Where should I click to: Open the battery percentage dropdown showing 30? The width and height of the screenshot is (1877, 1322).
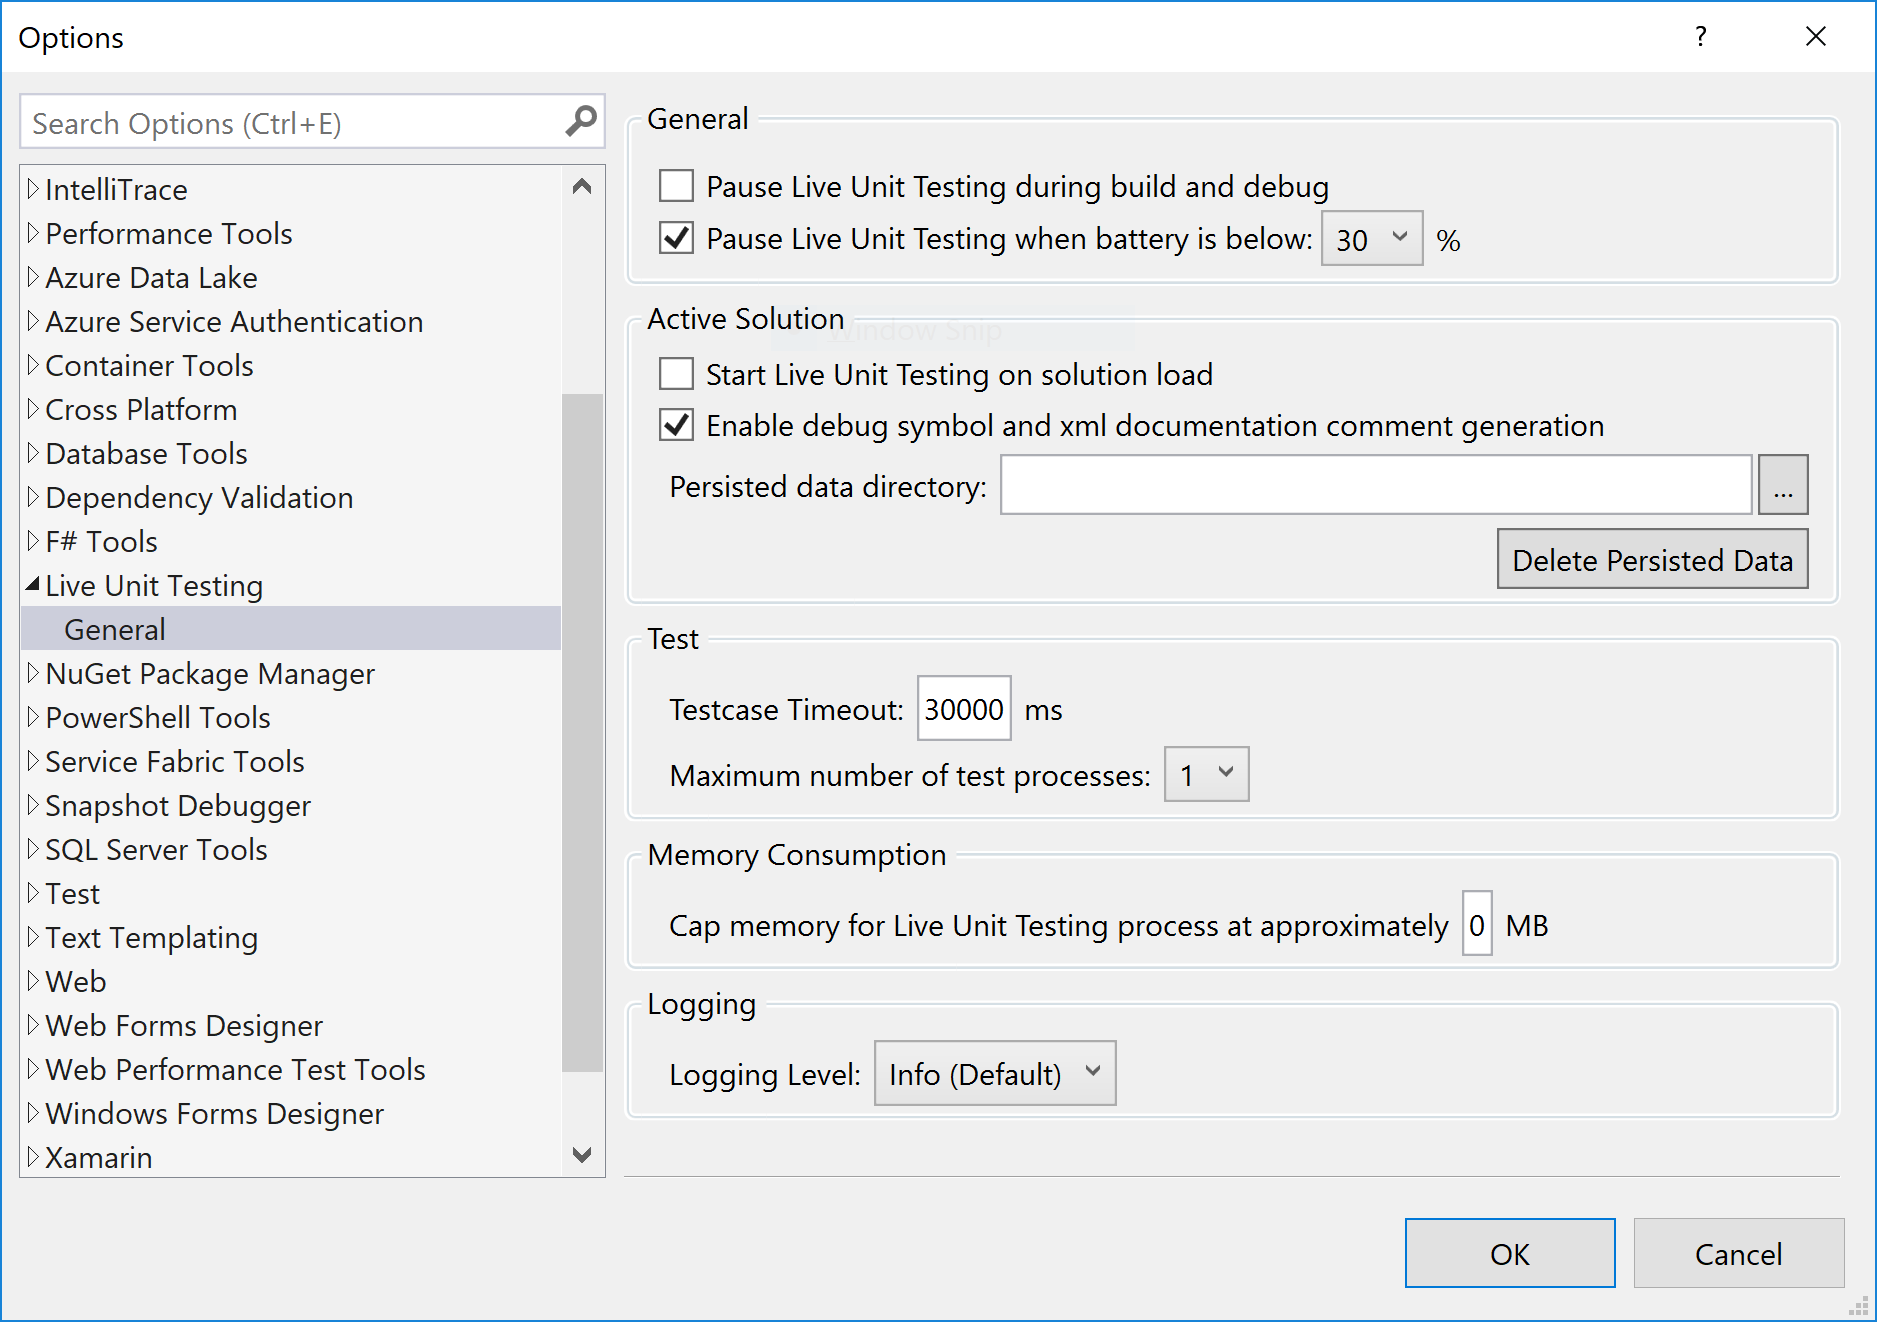(x=1372, y=239)
